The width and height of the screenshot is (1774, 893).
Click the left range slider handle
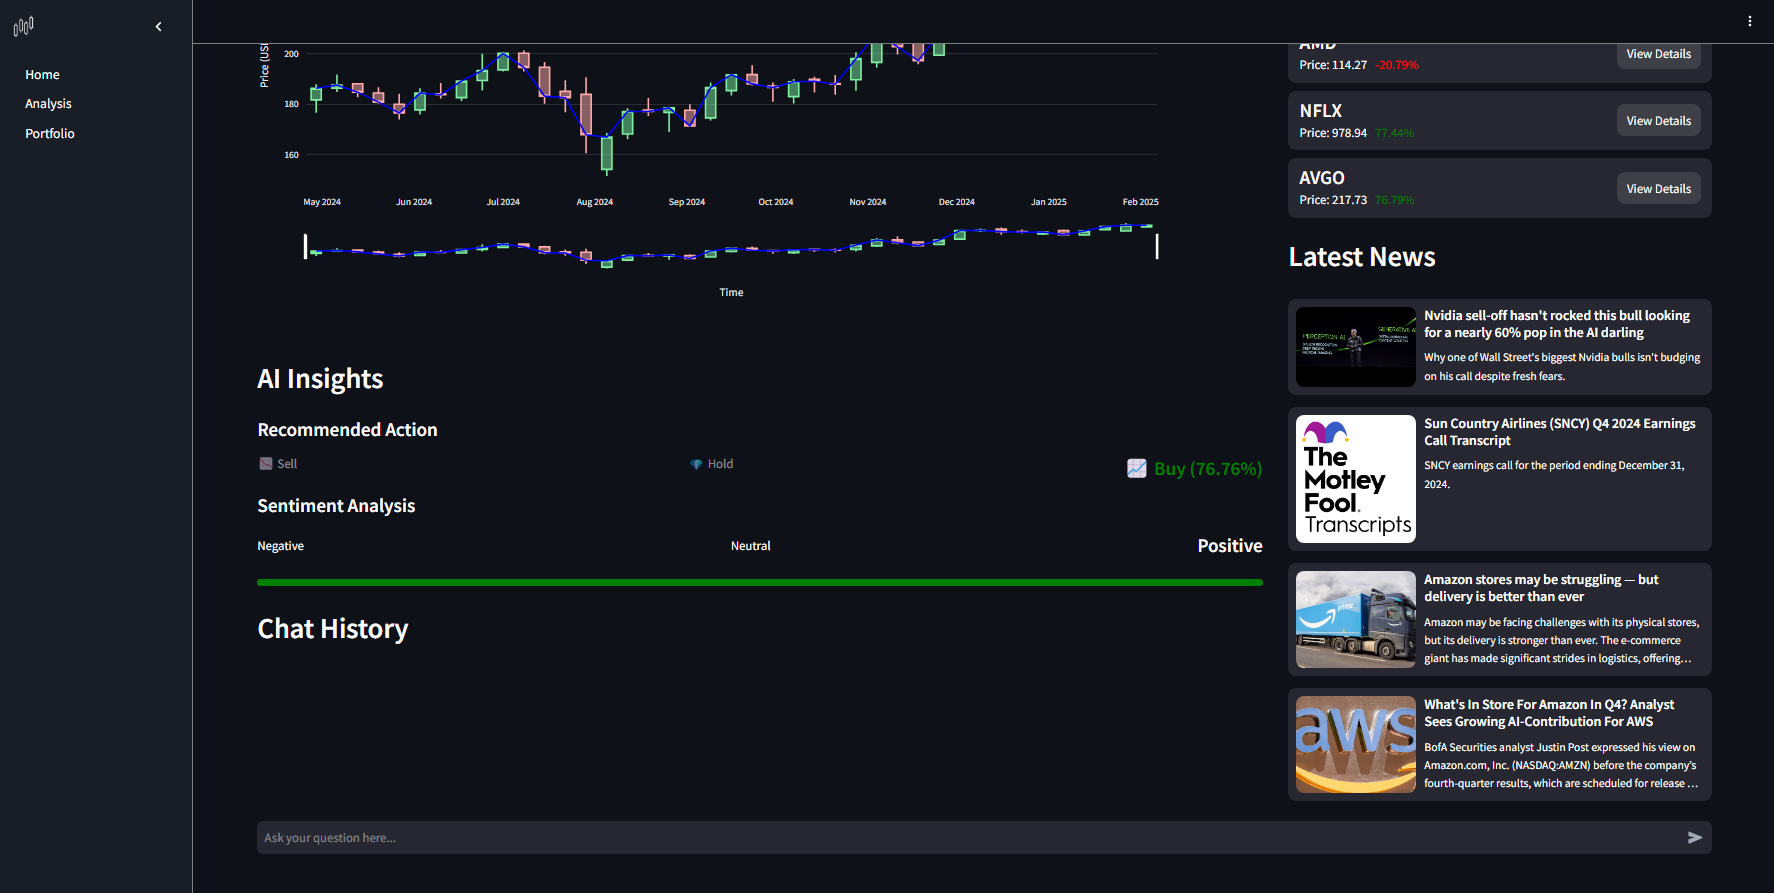click(305, 246)
